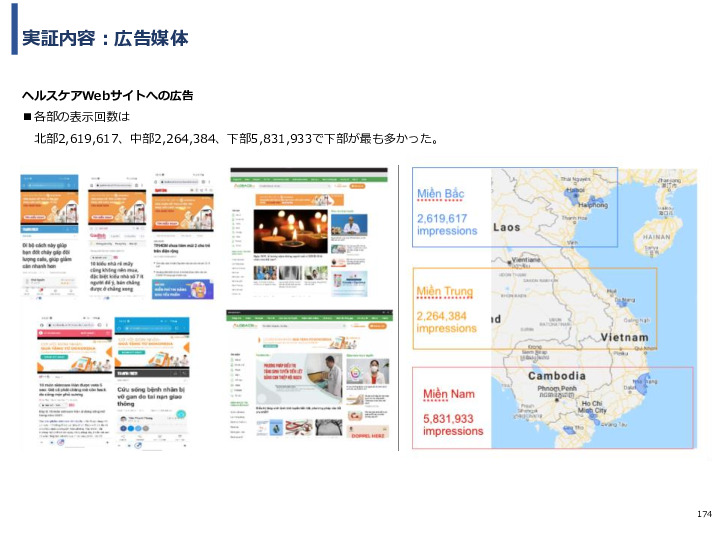Click the Haiphong label on the map
720x540 pixels.
tap(592, 205)
